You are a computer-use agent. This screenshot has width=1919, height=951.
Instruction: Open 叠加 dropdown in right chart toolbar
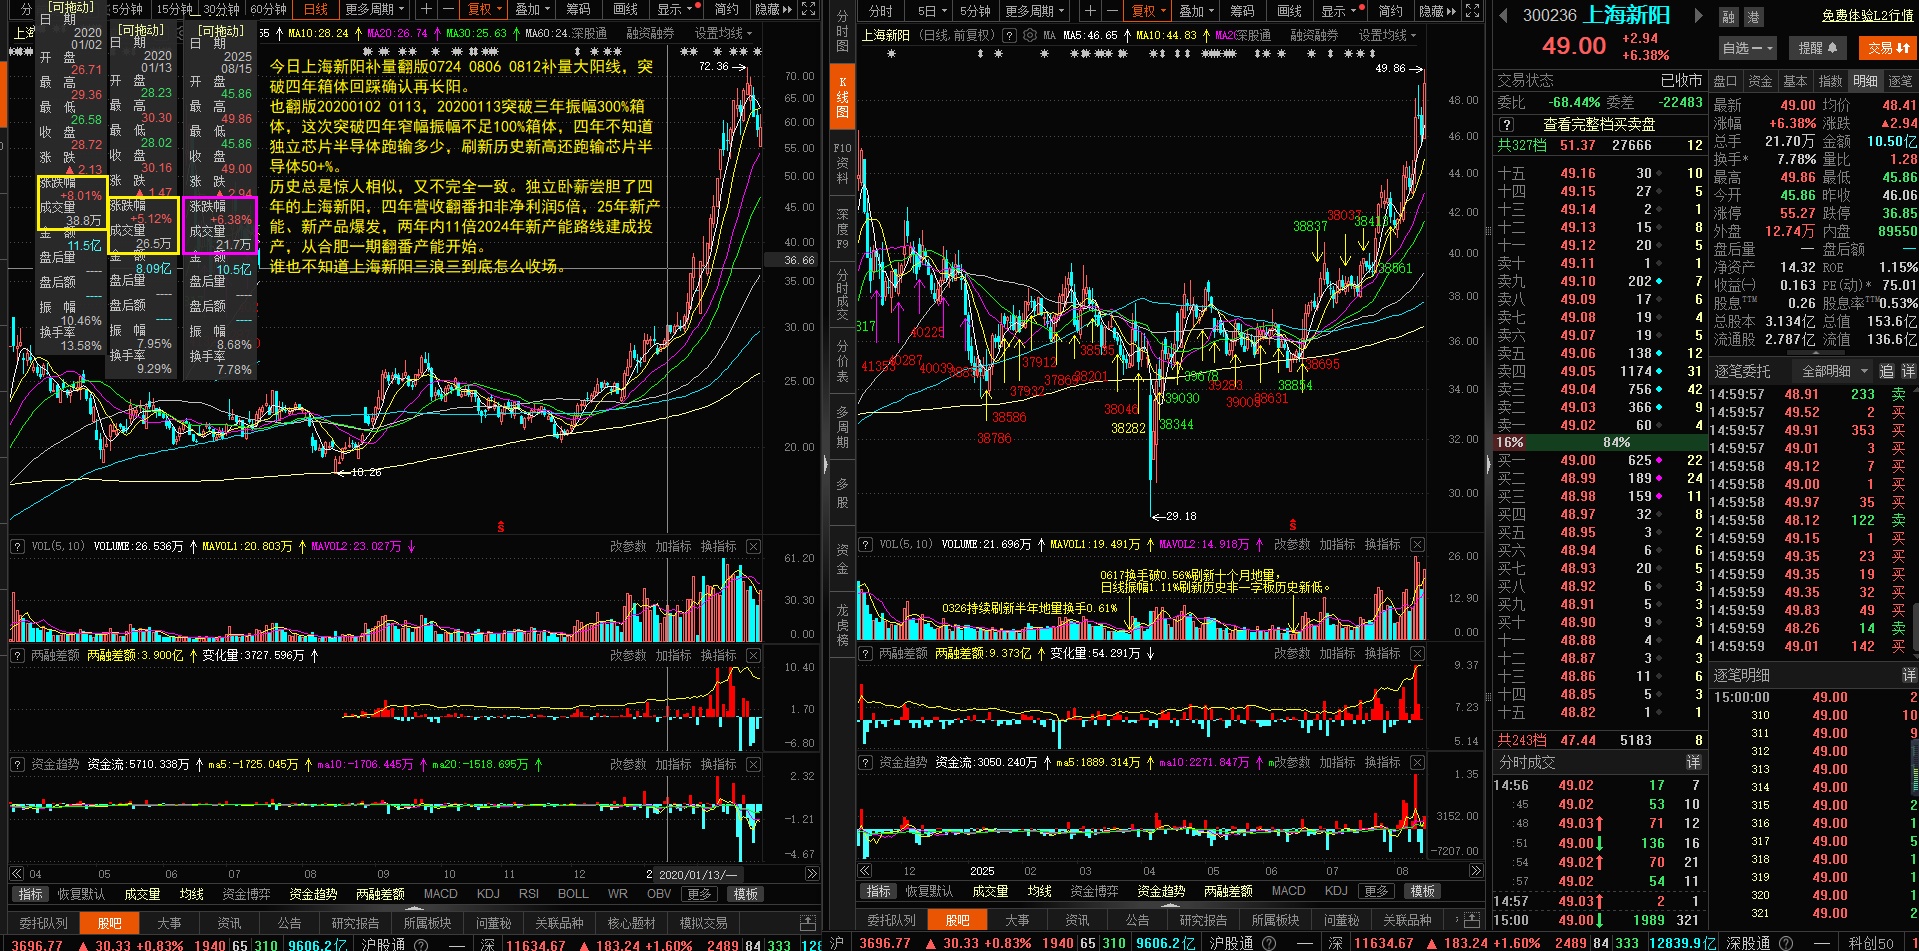(1196, 10)
